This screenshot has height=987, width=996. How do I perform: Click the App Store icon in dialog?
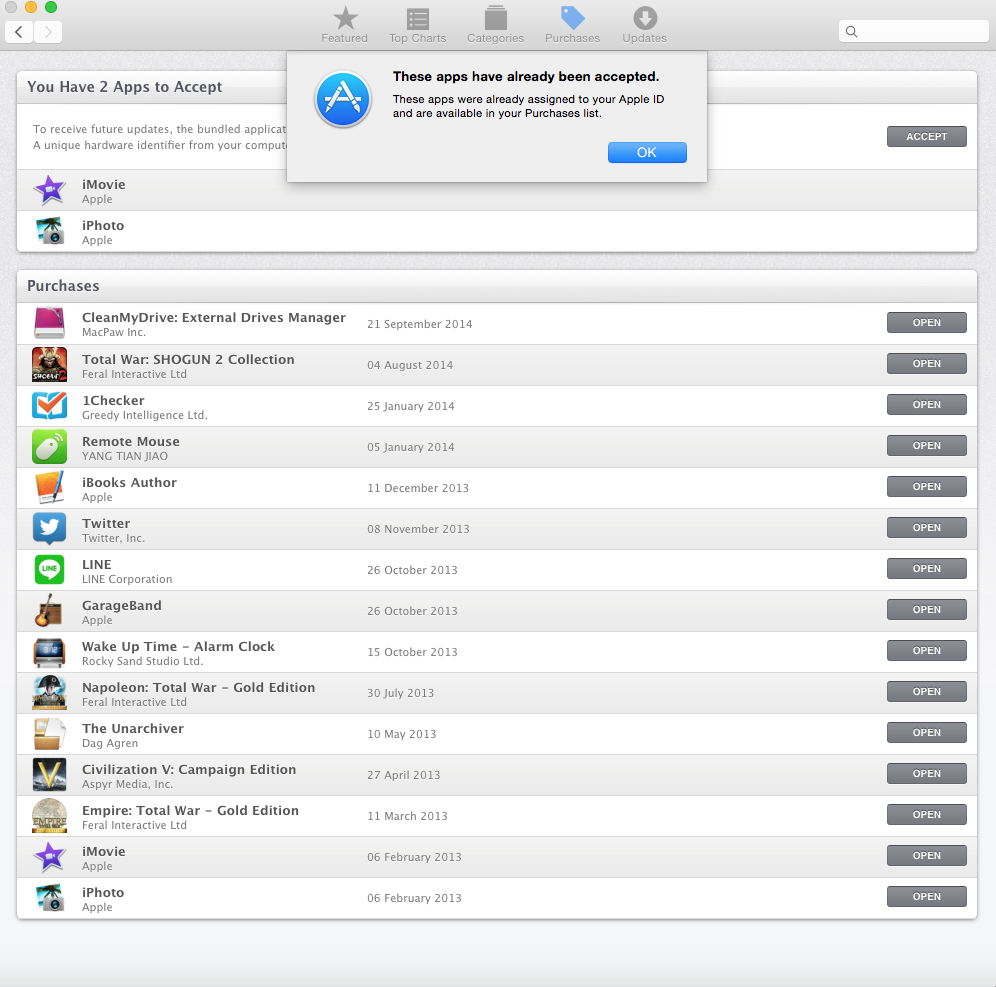[x=343, y=99]
